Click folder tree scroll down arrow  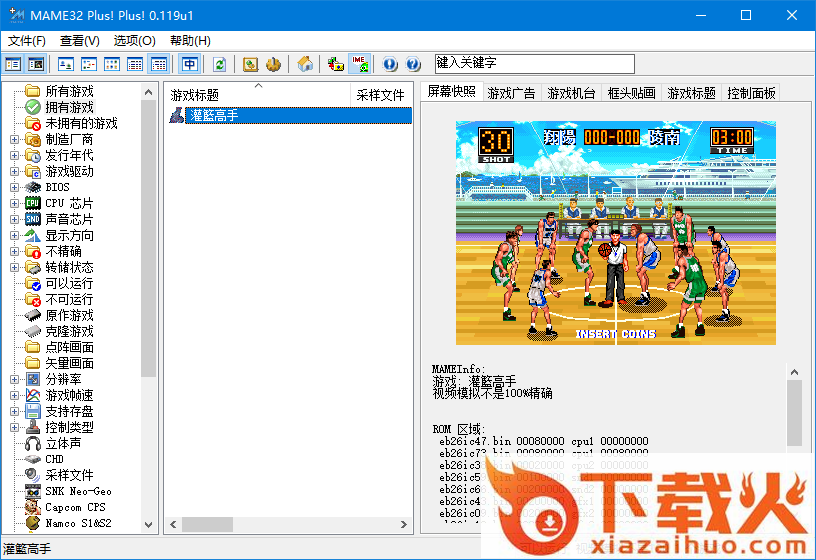148,525
